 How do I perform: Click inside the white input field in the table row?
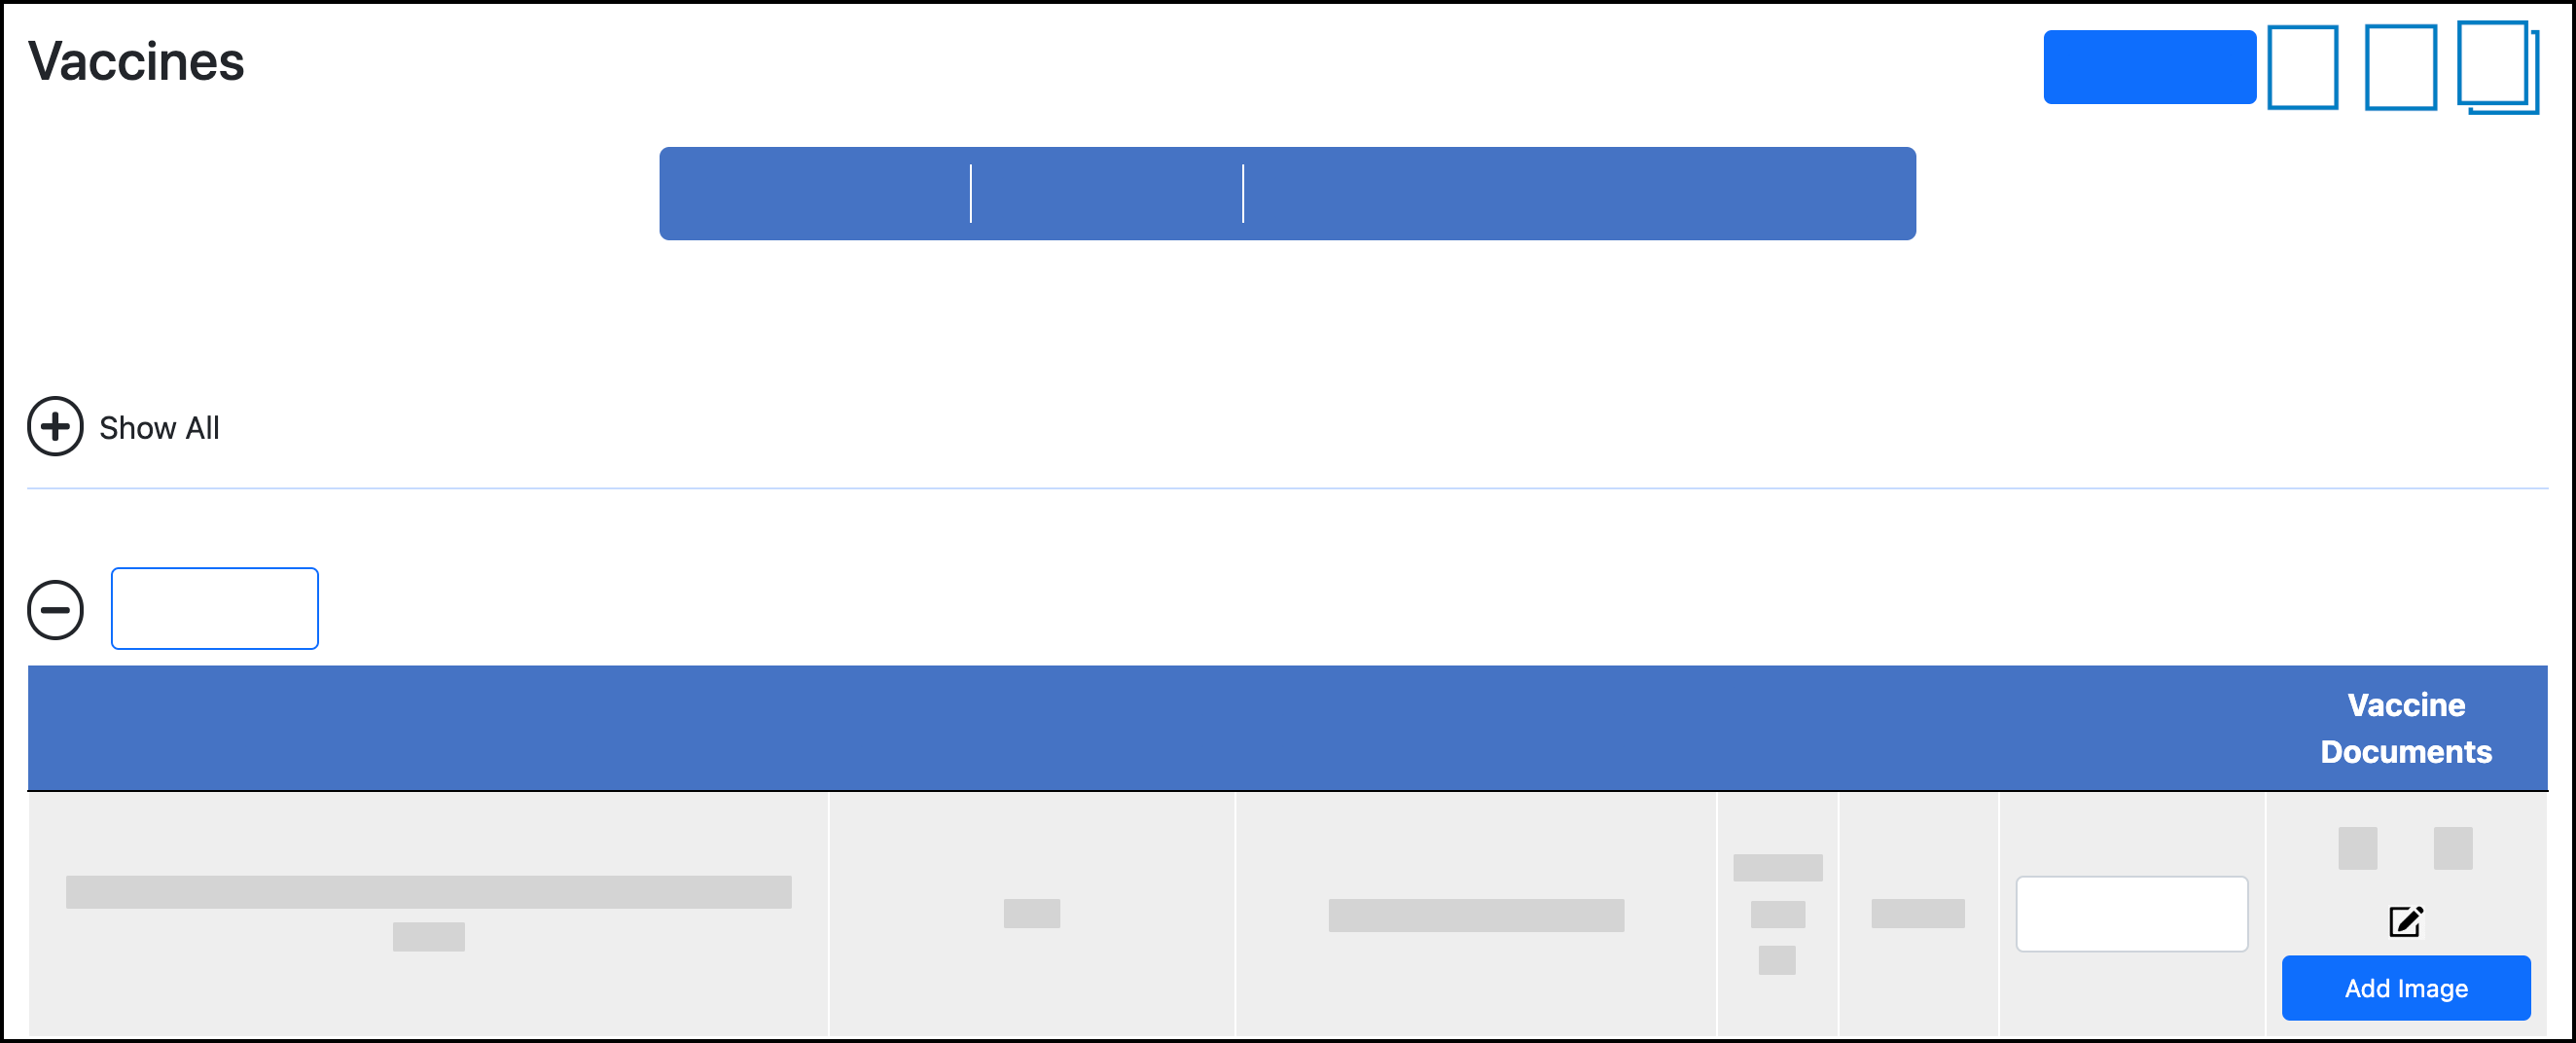pyautogui.click(x=2132, y=913)
